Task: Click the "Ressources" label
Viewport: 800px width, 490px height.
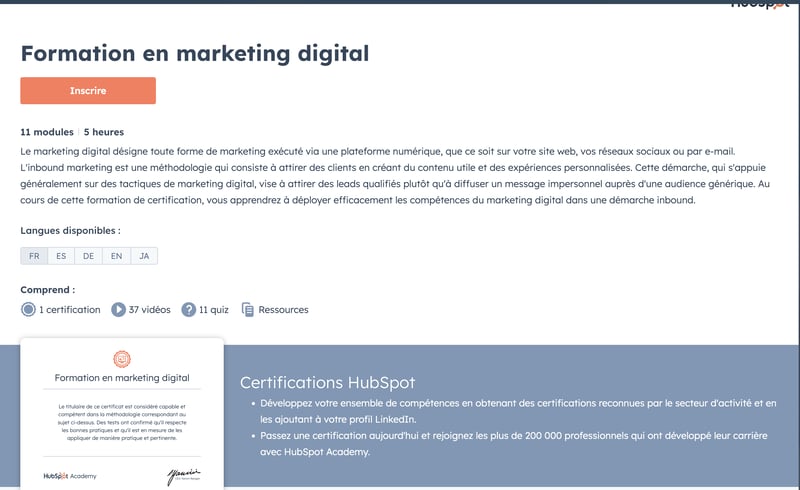Action: click(283, 309)
